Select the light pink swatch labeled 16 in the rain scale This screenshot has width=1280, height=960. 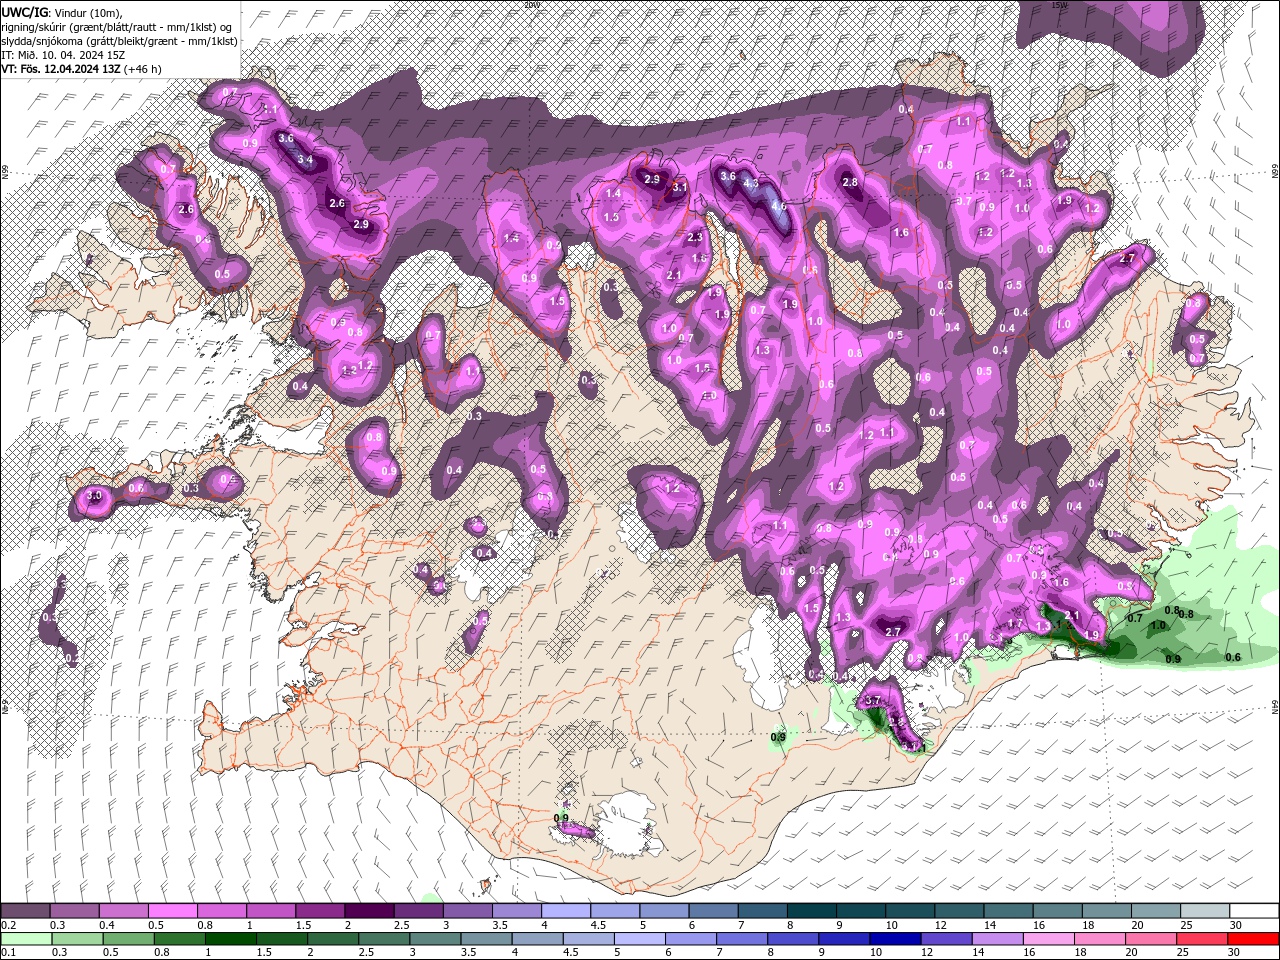tap(1048, 939)
